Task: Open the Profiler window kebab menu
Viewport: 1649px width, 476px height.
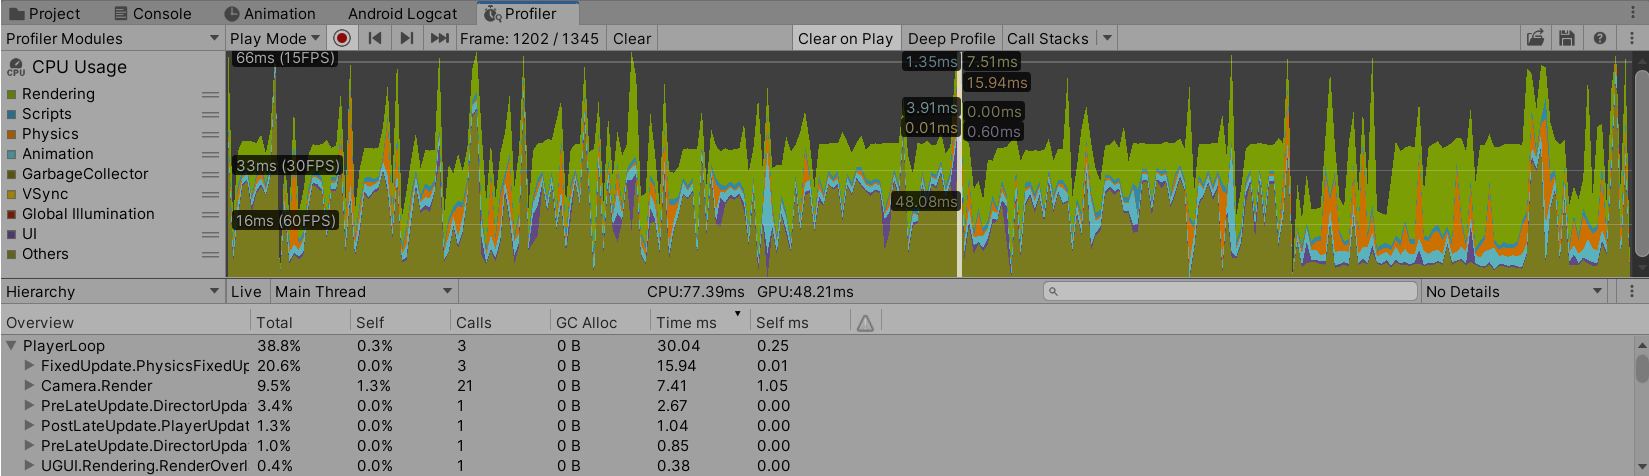Action: [x=1632, y=38]
